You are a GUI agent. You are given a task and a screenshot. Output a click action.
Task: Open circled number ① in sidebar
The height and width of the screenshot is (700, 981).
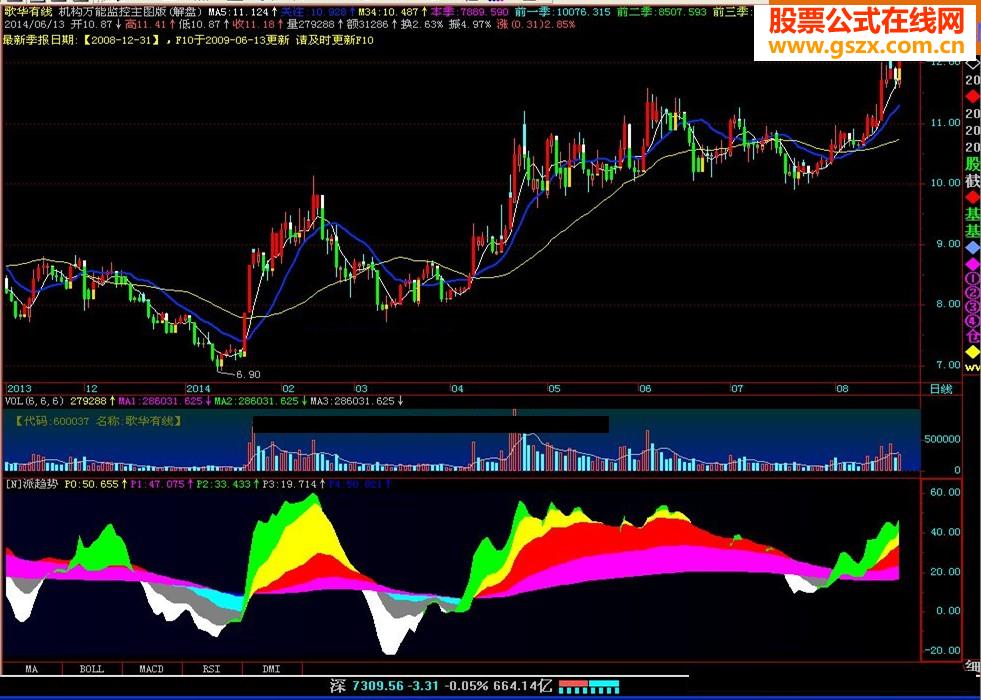pos(972,278)
